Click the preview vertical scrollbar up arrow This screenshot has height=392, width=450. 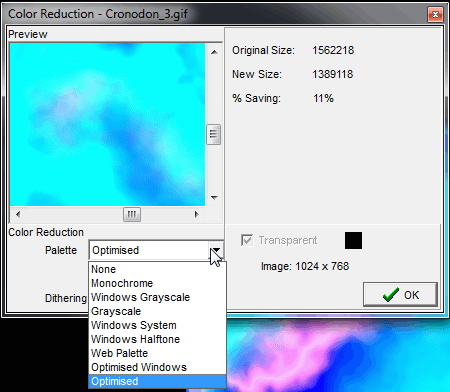click(214, 52)
